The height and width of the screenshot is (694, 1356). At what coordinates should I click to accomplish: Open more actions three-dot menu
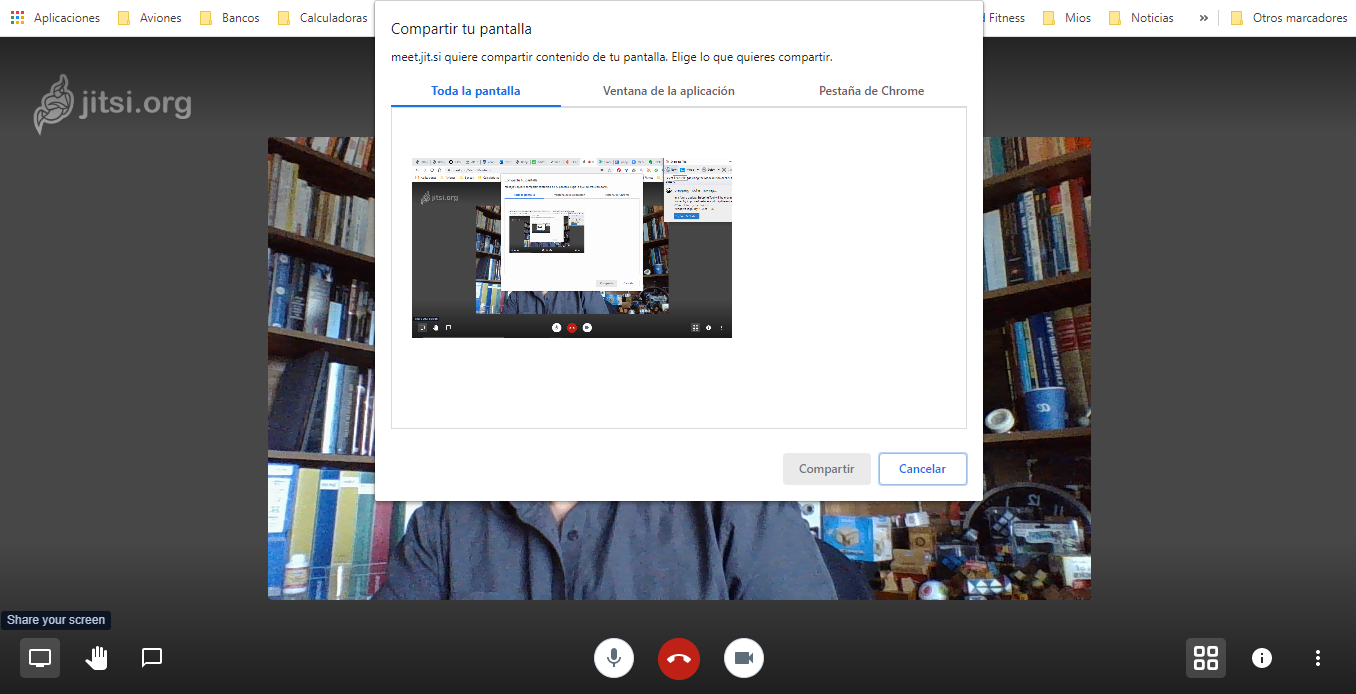click(1318, 658)
